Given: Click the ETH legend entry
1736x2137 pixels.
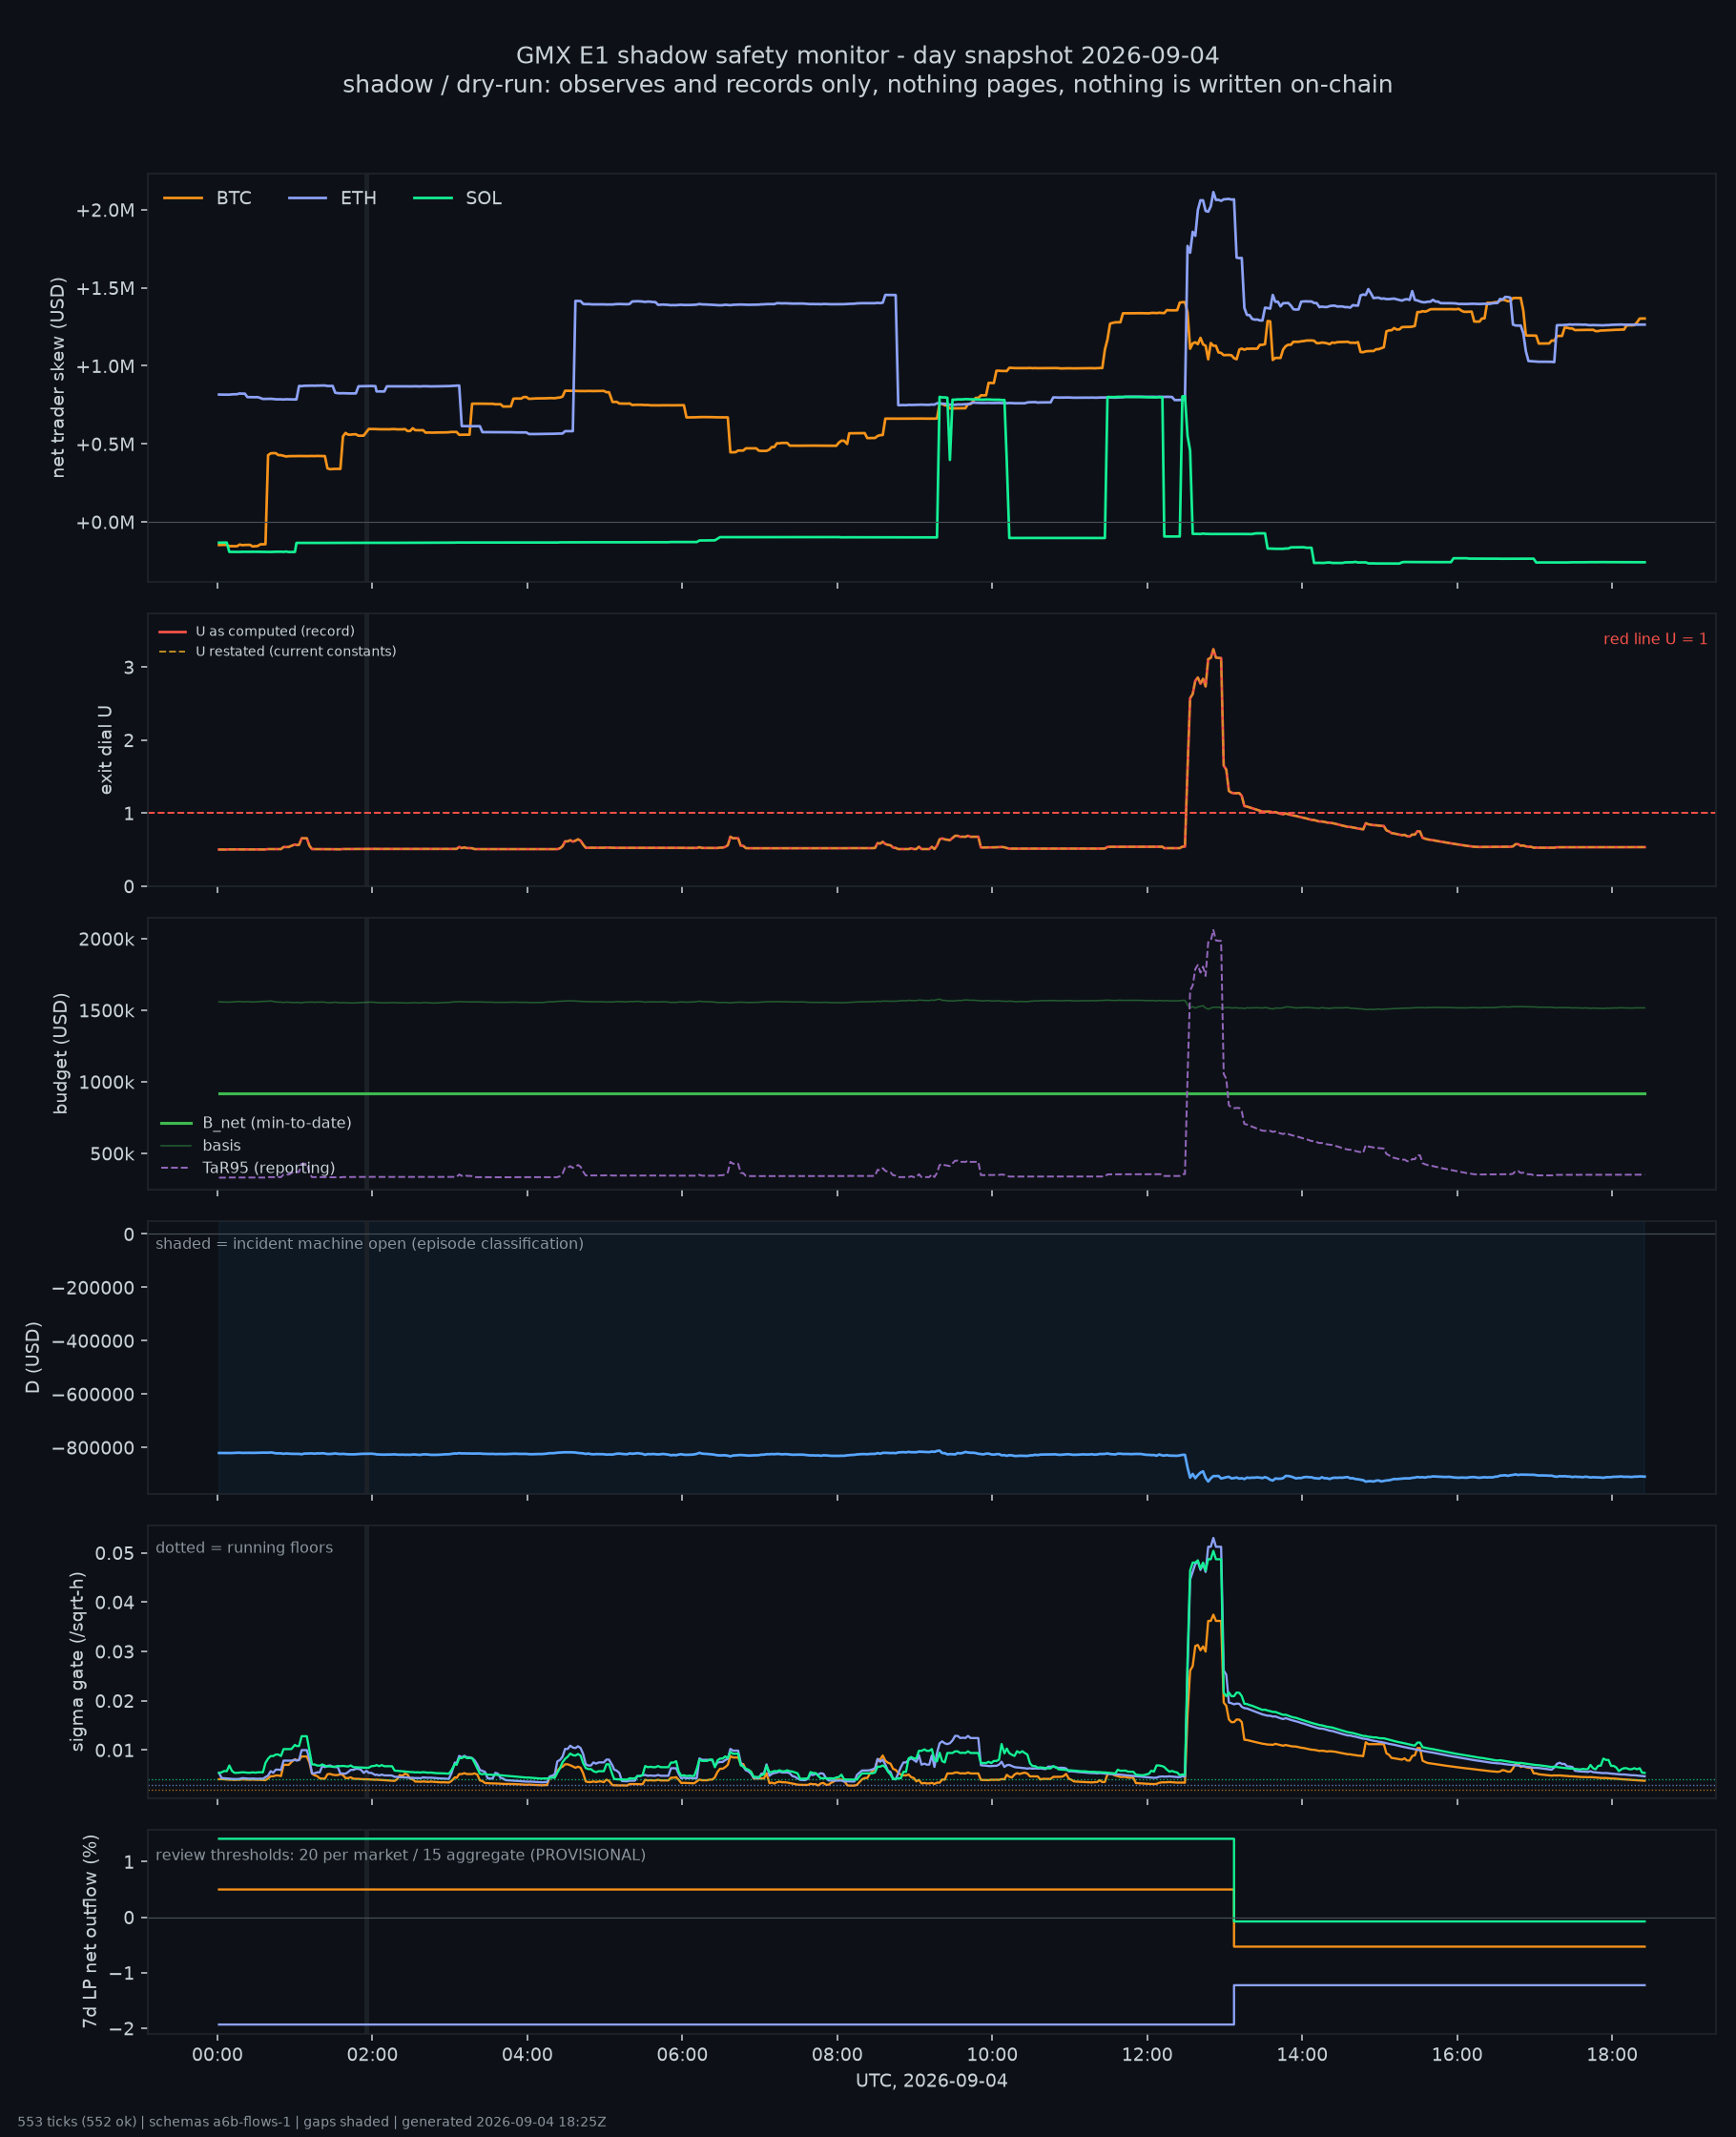Looking at the screenshot, I should click(x=332, y=198).
